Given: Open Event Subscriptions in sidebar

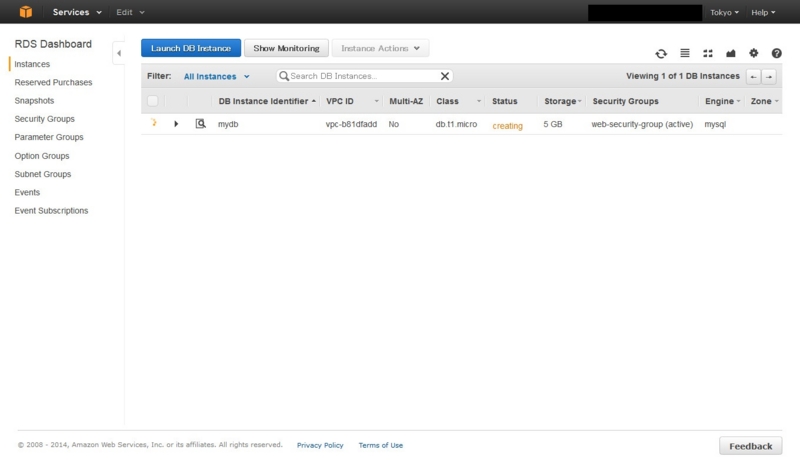Looking at the screenshot, I should coord(51,211).
